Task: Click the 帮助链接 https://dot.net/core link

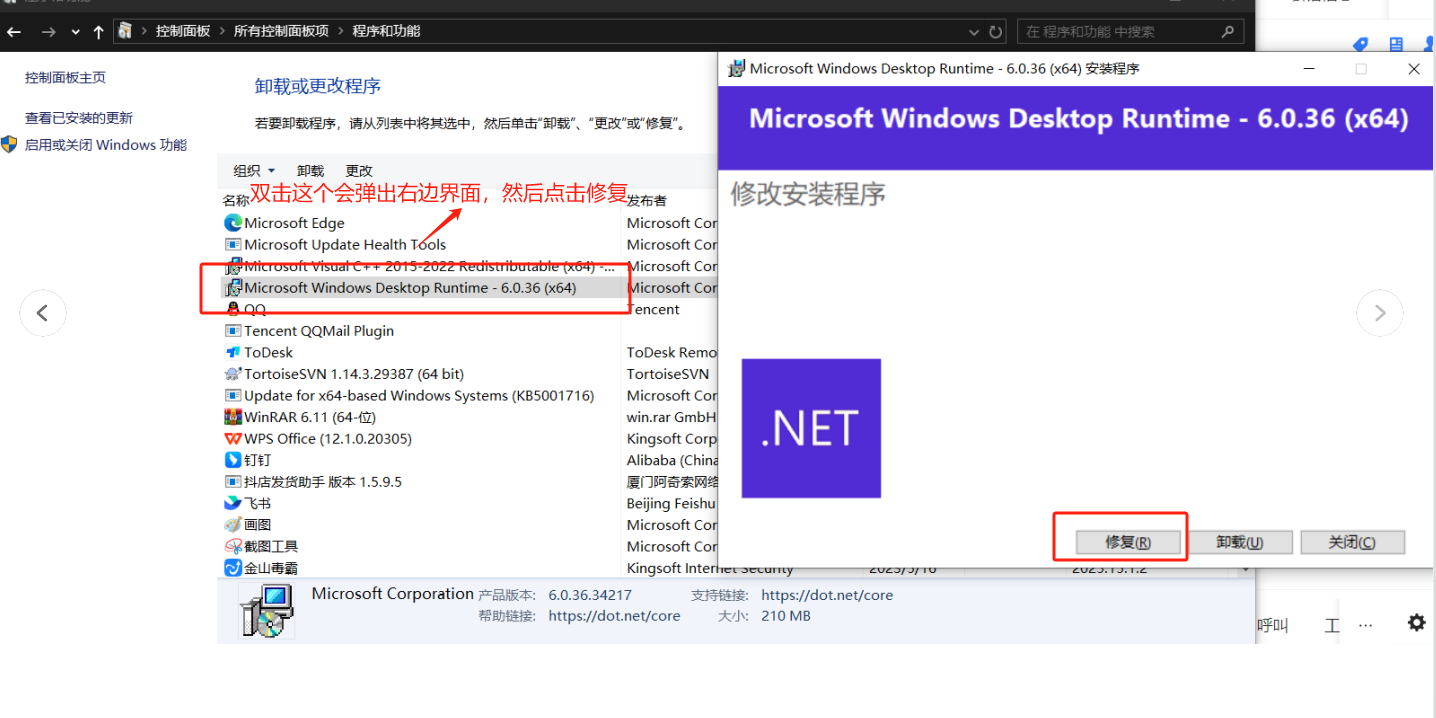Action: click(x=614, y=617)
